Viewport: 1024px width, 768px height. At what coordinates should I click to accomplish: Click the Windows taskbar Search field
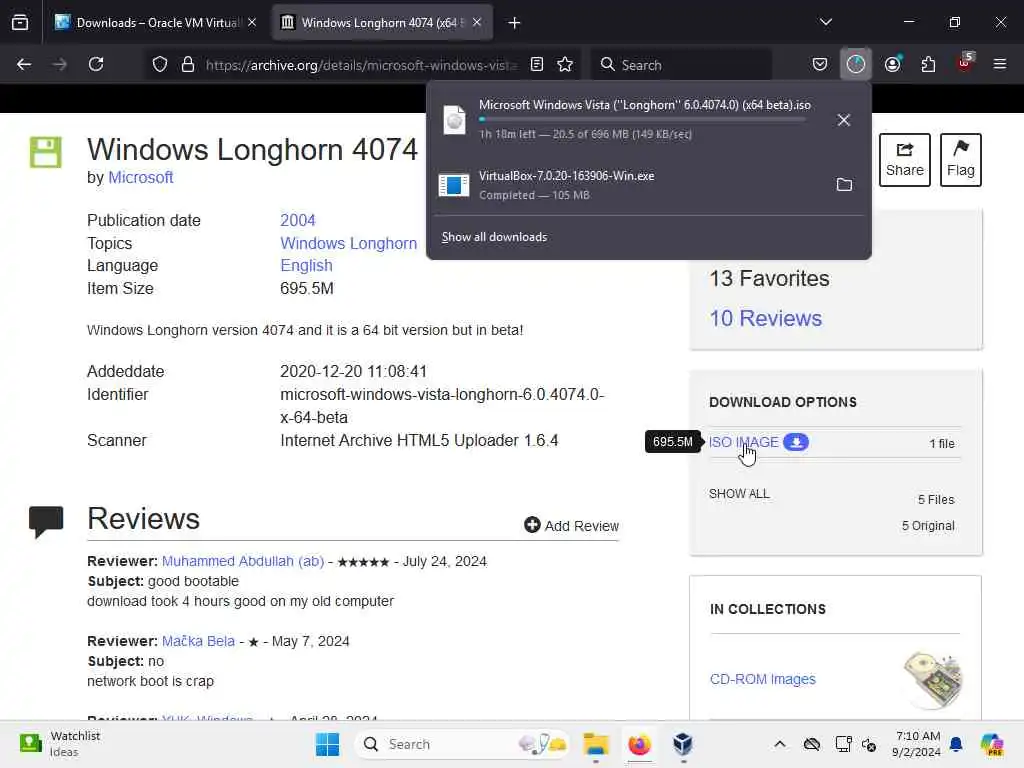click(x=462, y=744)
